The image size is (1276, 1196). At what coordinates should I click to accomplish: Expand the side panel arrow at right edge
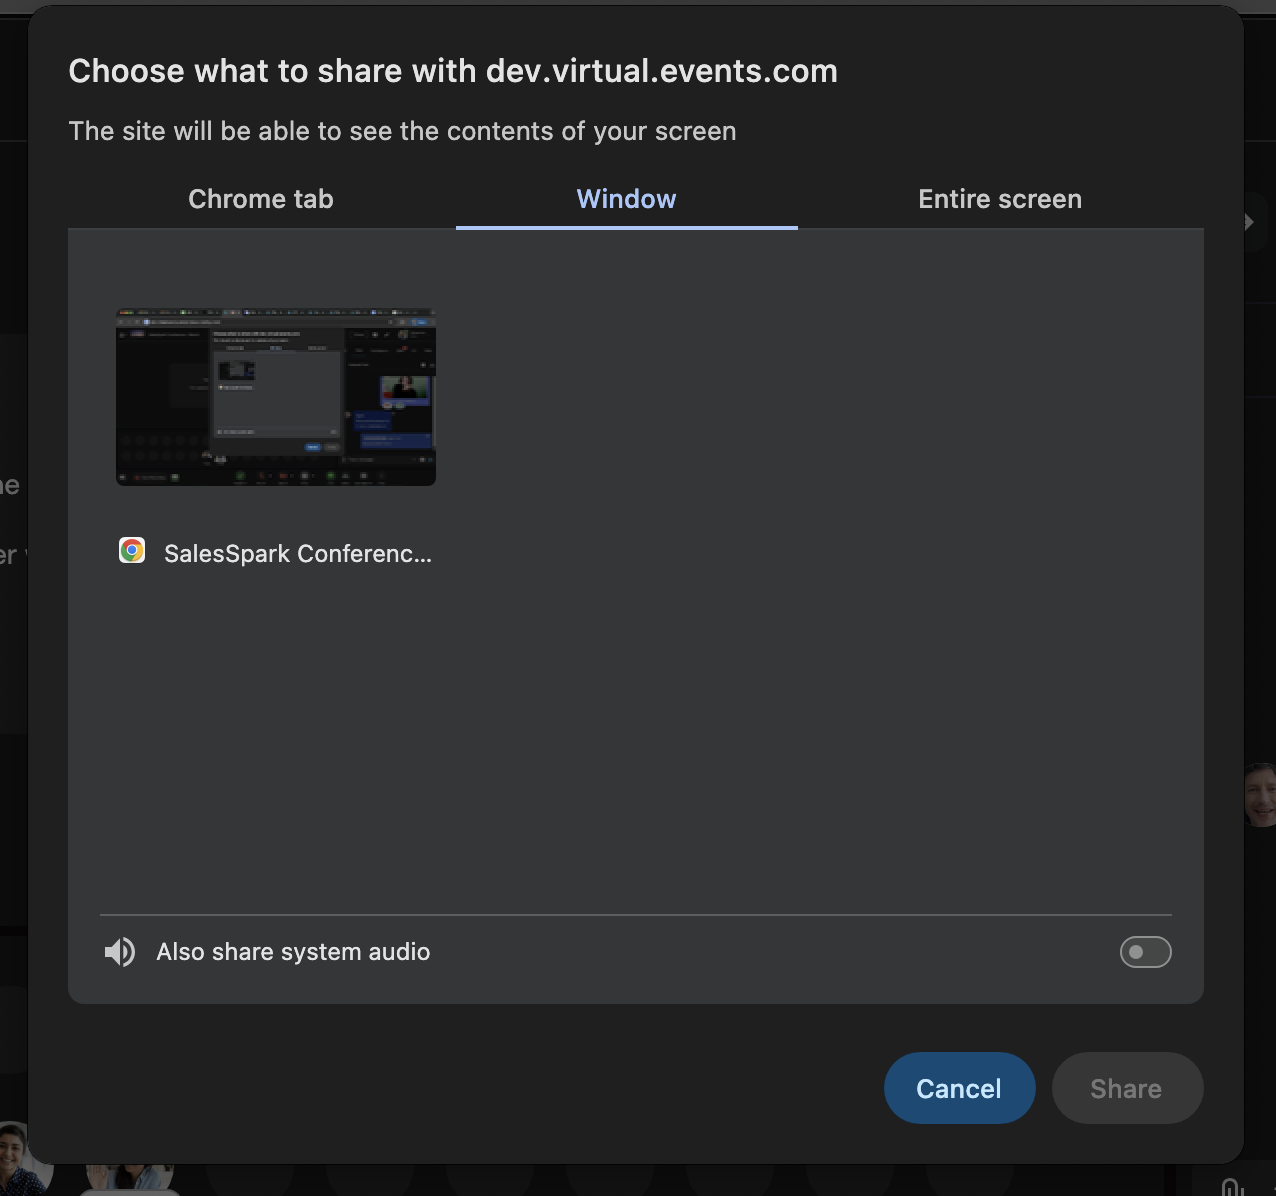tap(1250, 222)
